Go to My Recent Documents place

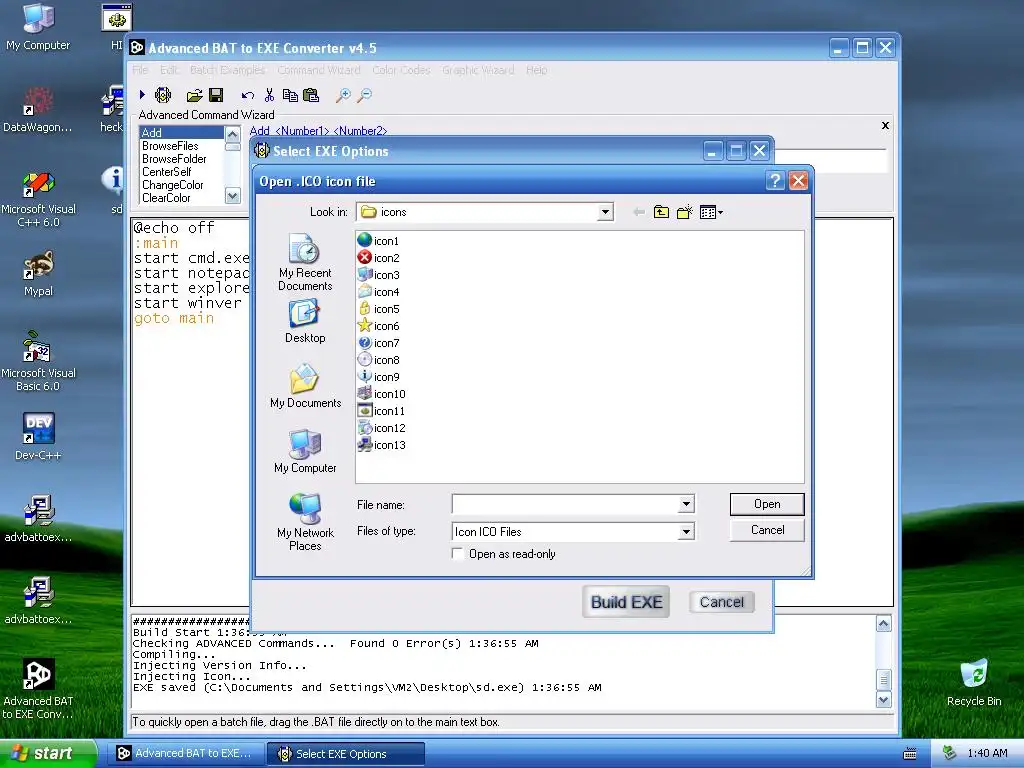tap(305, 263)
